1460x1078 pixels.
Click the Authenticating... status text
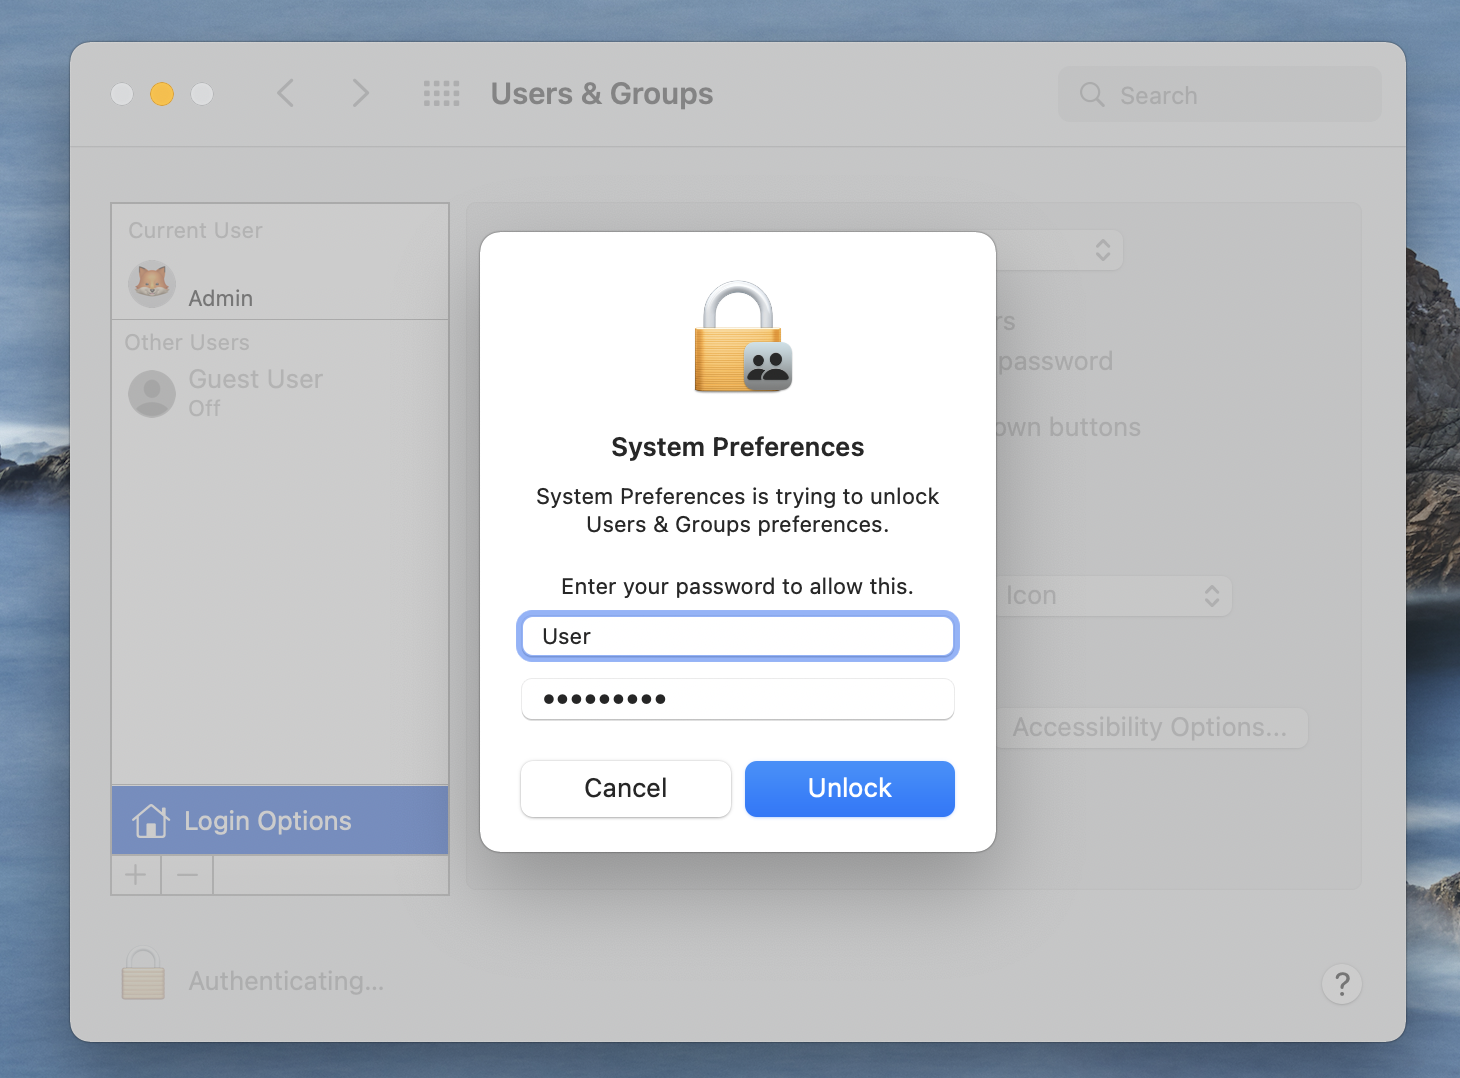[x=287, y=981]
